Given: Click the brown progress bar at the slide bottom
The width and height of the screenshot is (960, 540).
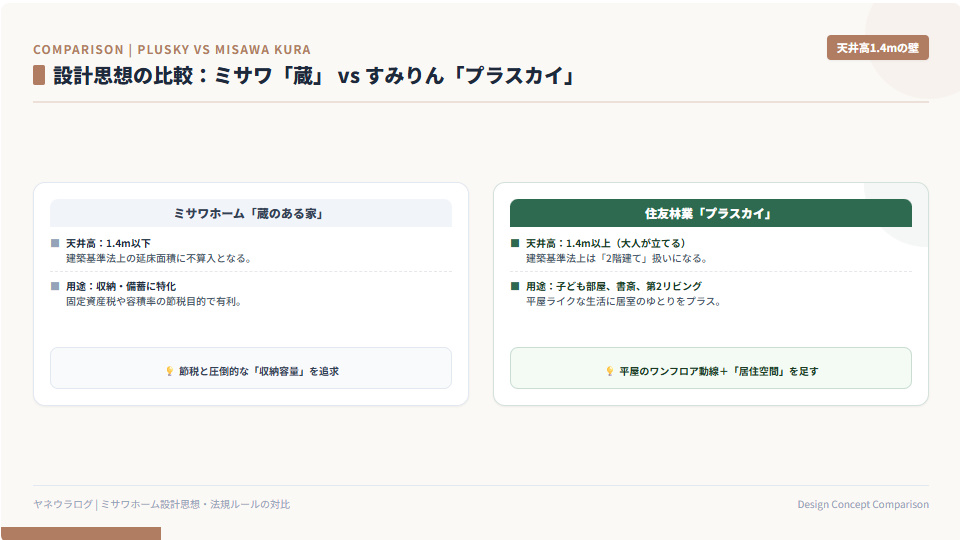Looking at the screenshot, I should 81,533.
